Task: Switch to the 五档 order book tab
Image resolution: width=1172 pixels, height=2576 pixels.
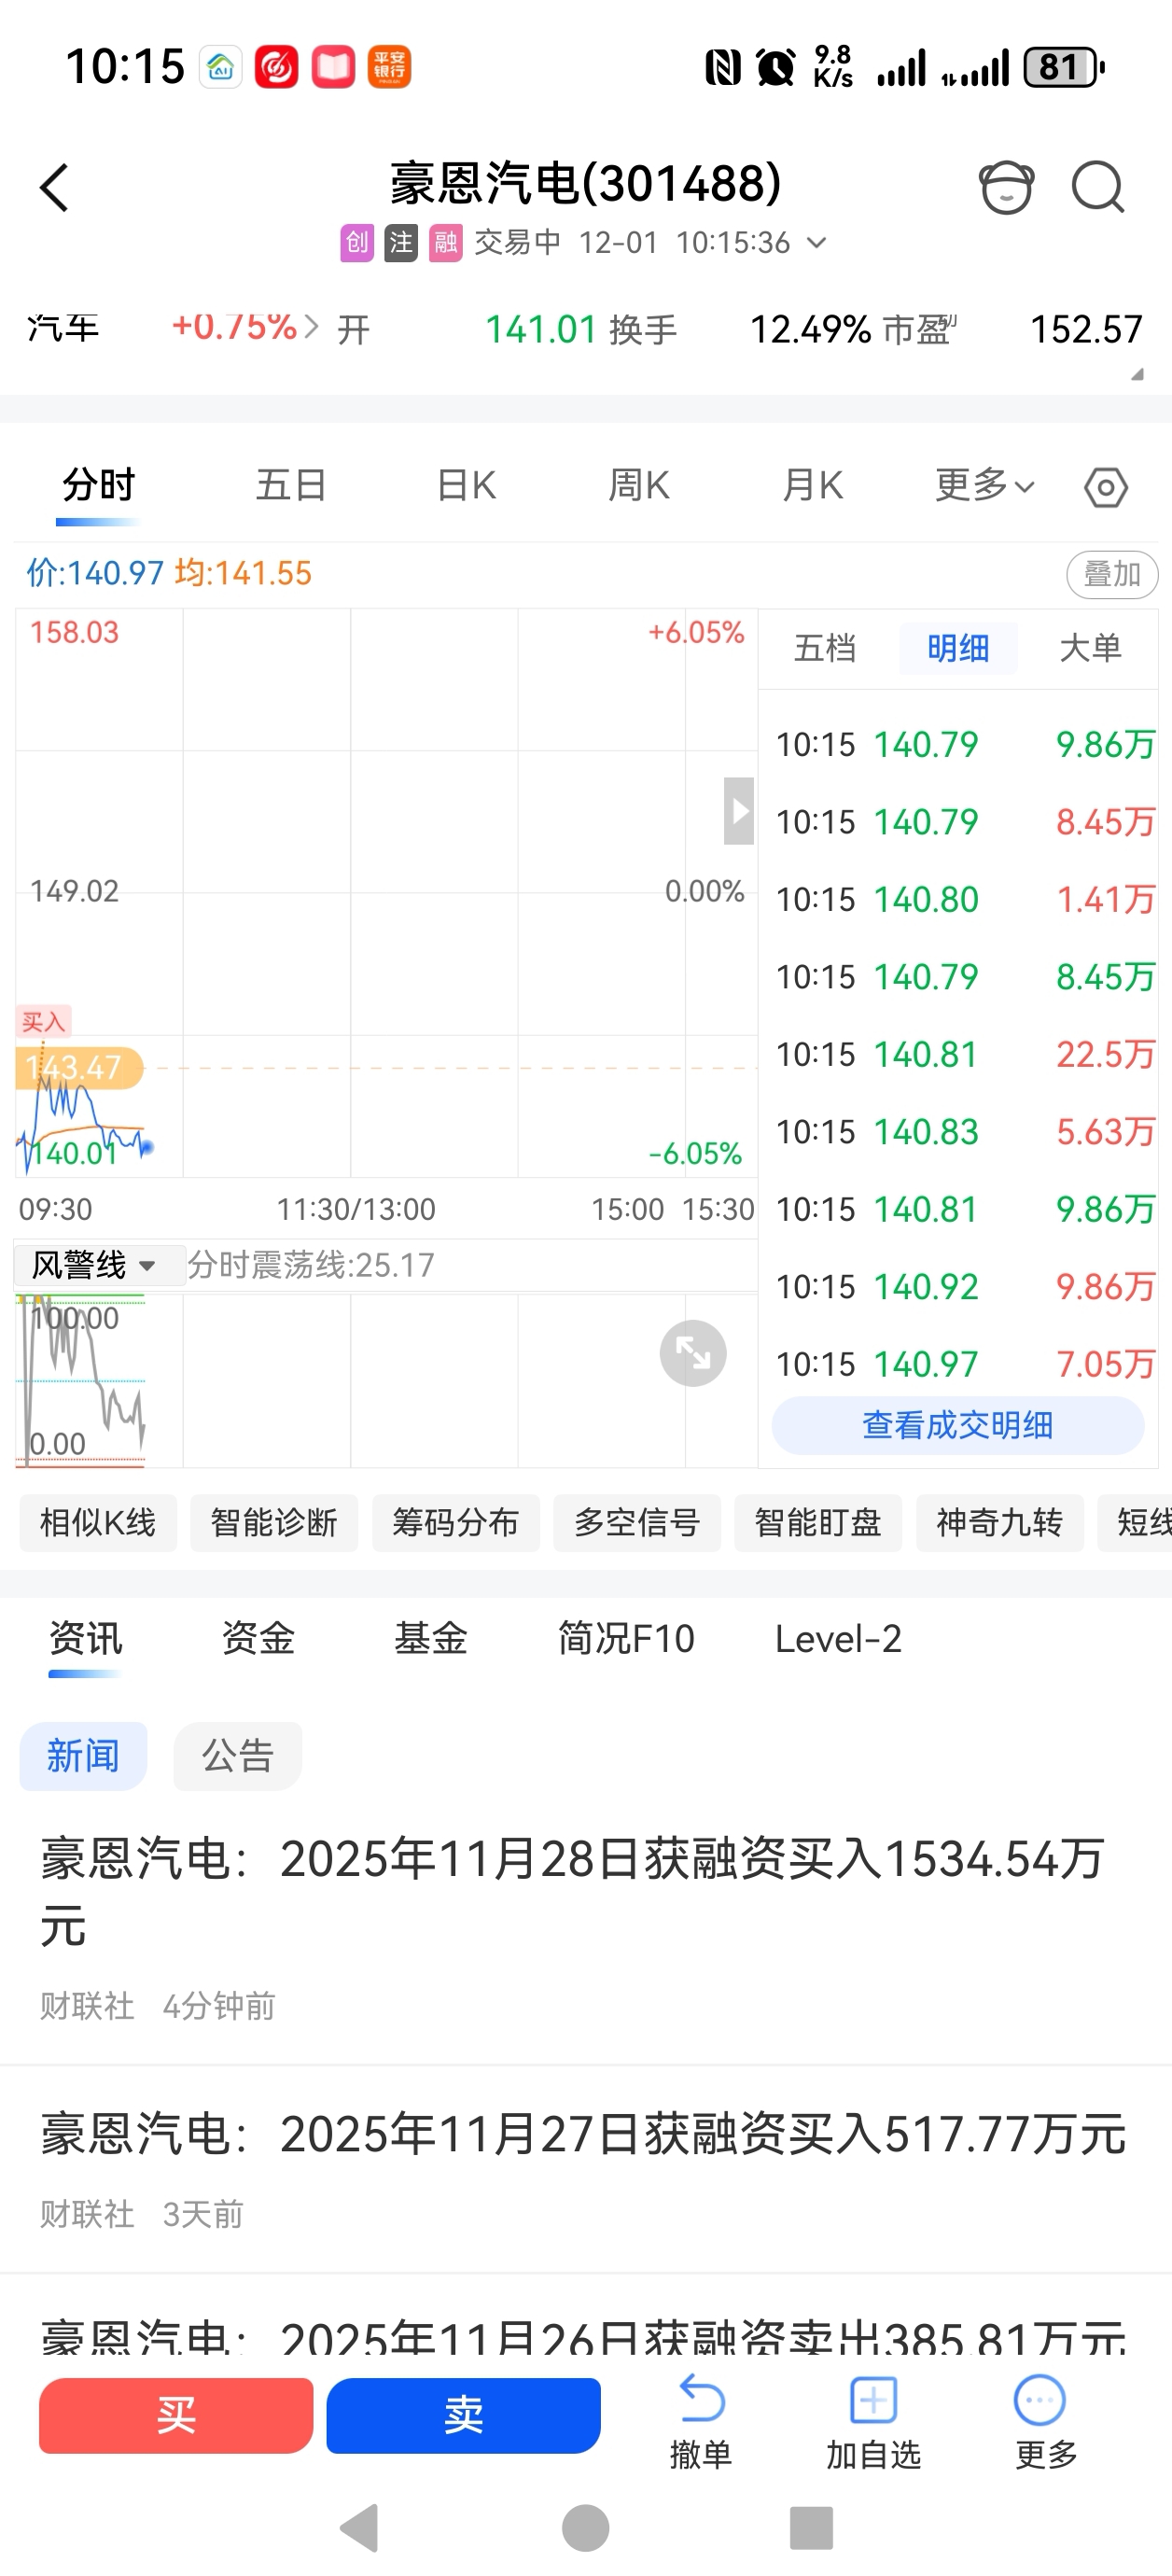Action: tap(825, 648)
